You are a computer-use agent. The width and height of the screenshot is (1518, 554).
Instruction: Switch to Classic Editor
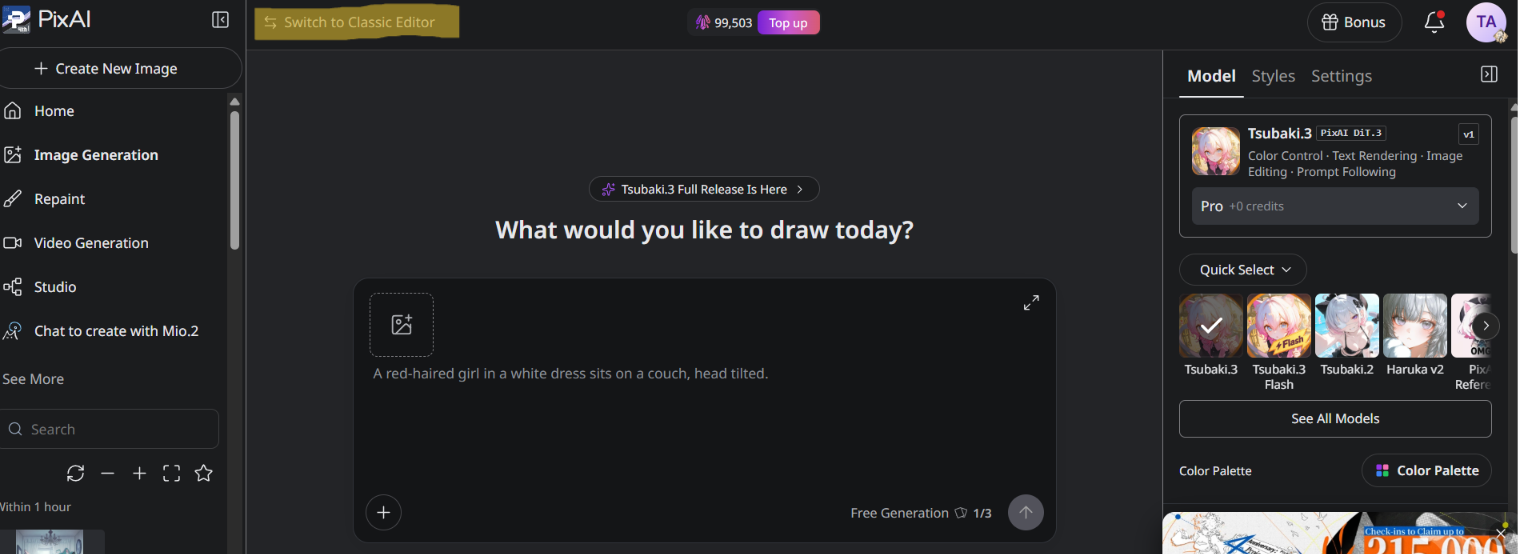click(357, 22)
